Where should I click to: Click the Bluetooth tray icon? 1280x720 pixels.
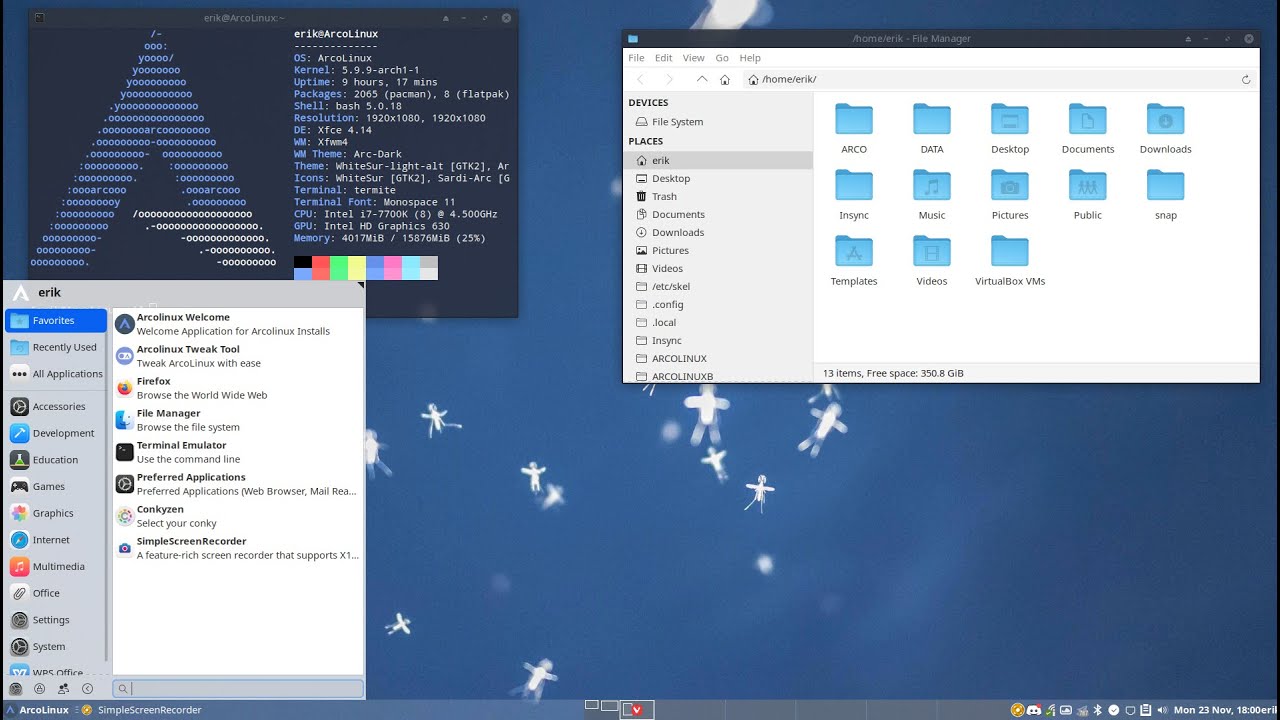click(1097, 710)
